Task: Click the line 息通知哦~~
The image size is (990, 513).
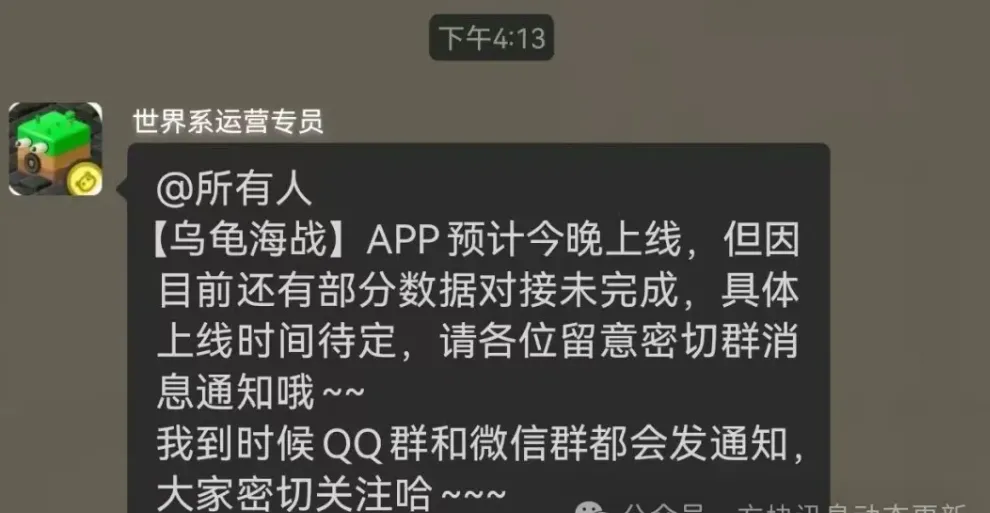Action: [261, 392]
